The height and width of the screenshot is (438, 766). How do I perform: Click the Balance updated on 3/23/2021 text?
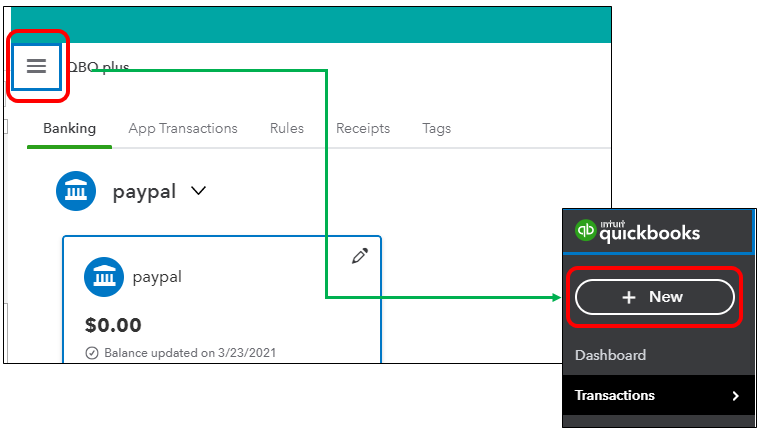coord(190,353)
